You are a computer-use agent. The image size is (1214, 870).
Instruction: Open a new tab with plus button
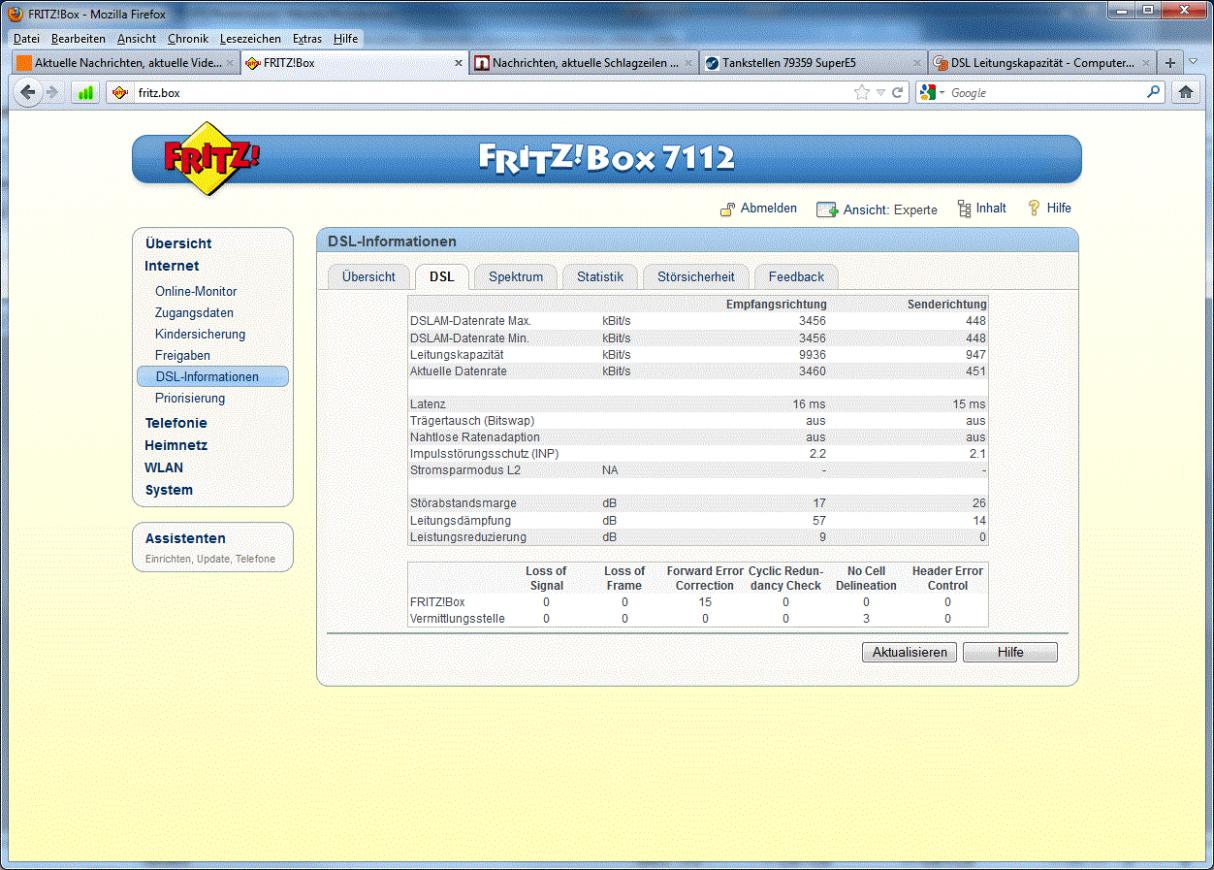click(1170, 62)
